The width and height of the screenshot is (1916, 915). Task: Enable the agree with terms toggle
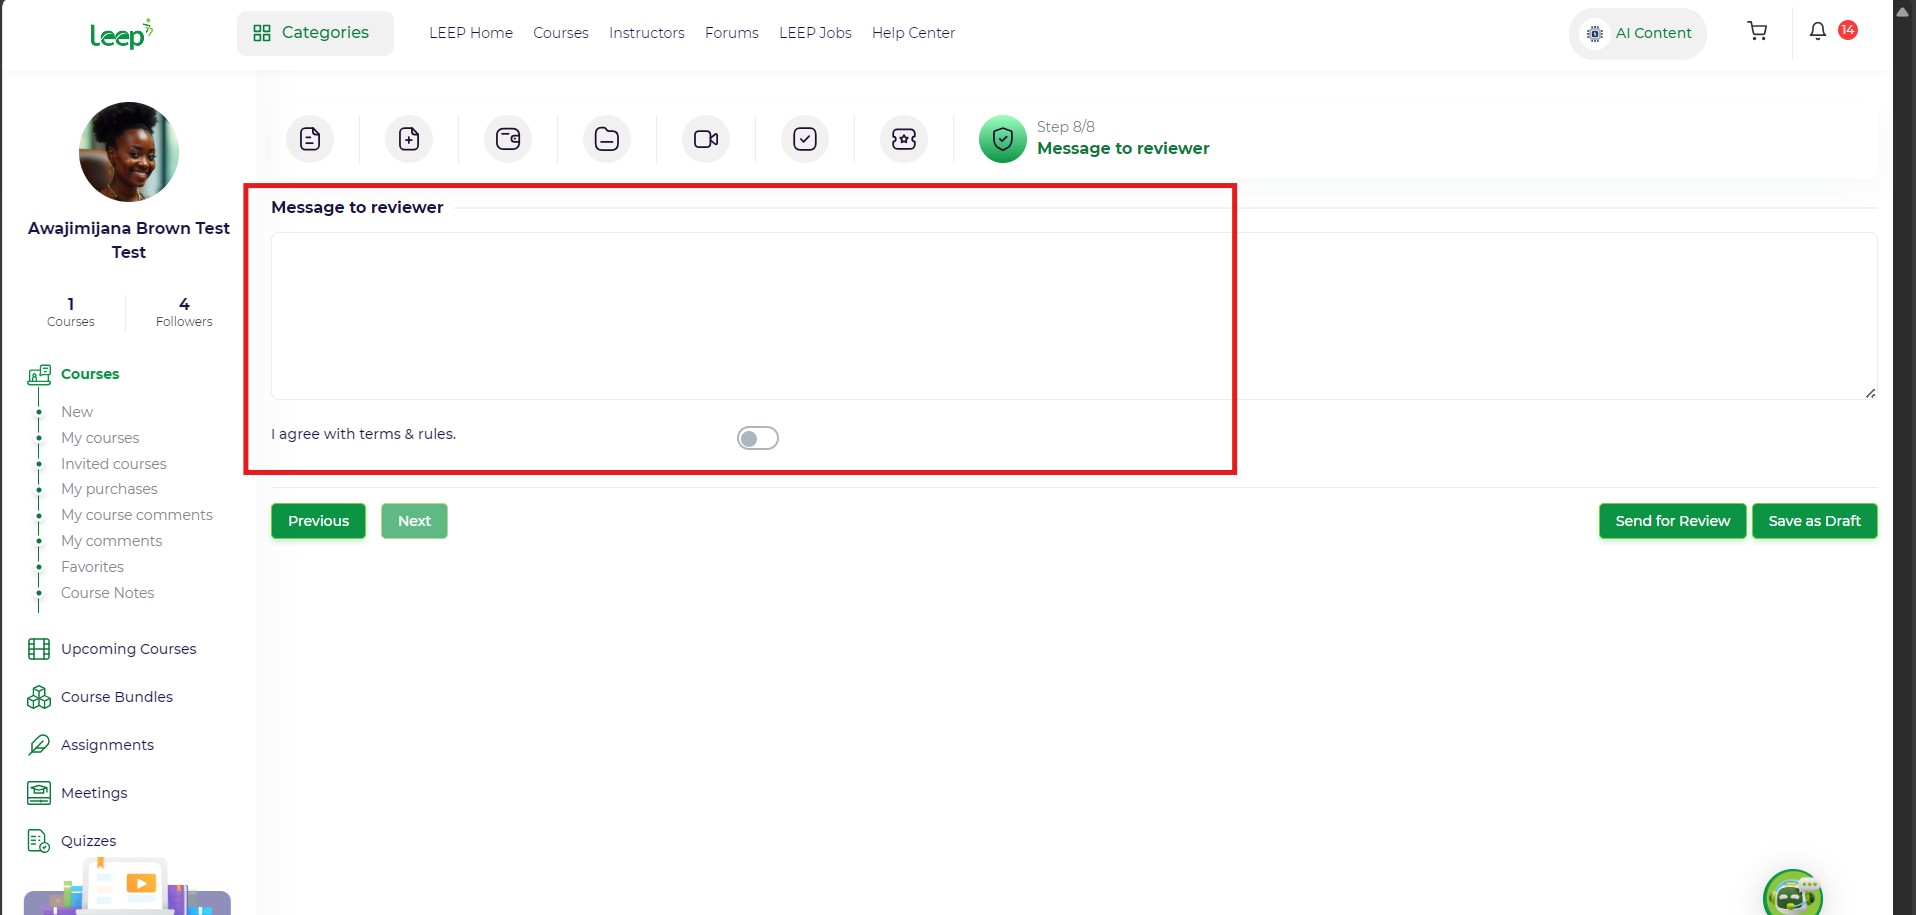[x=757, y=438]
